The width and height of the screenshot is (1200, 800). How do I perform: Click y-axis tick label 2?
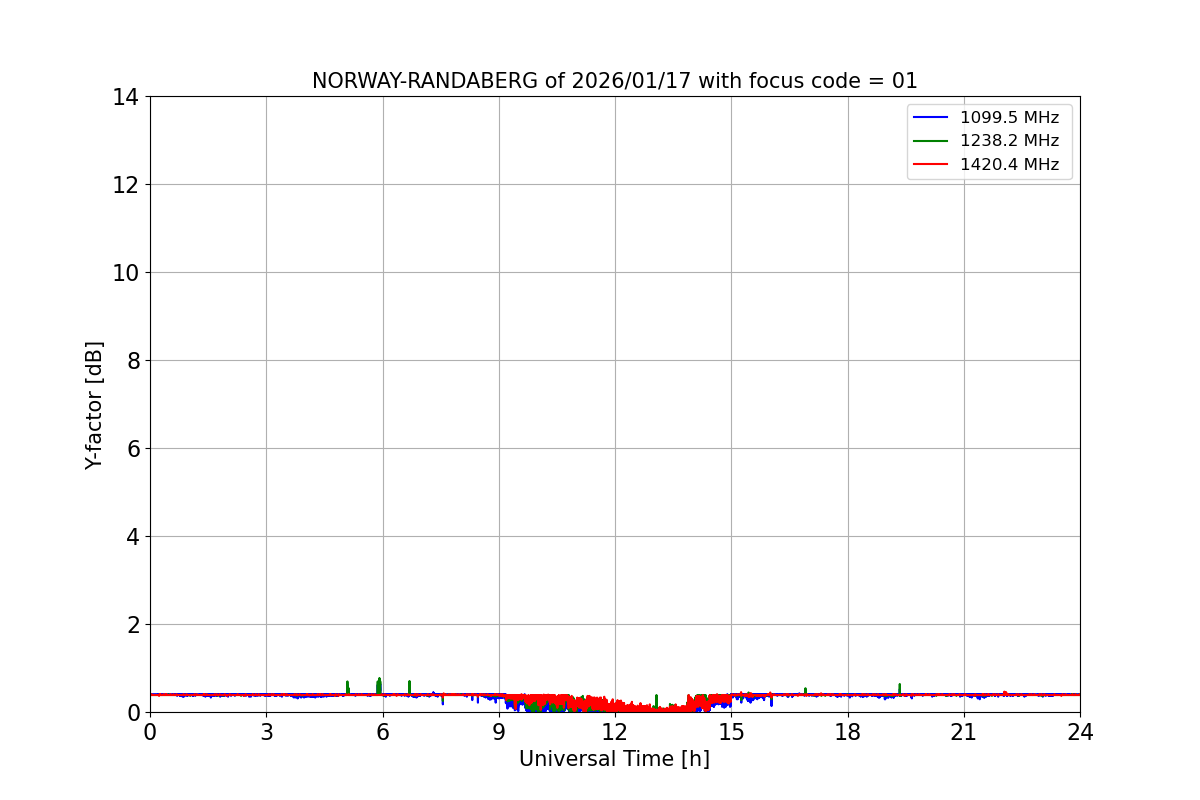click(132, 625)
